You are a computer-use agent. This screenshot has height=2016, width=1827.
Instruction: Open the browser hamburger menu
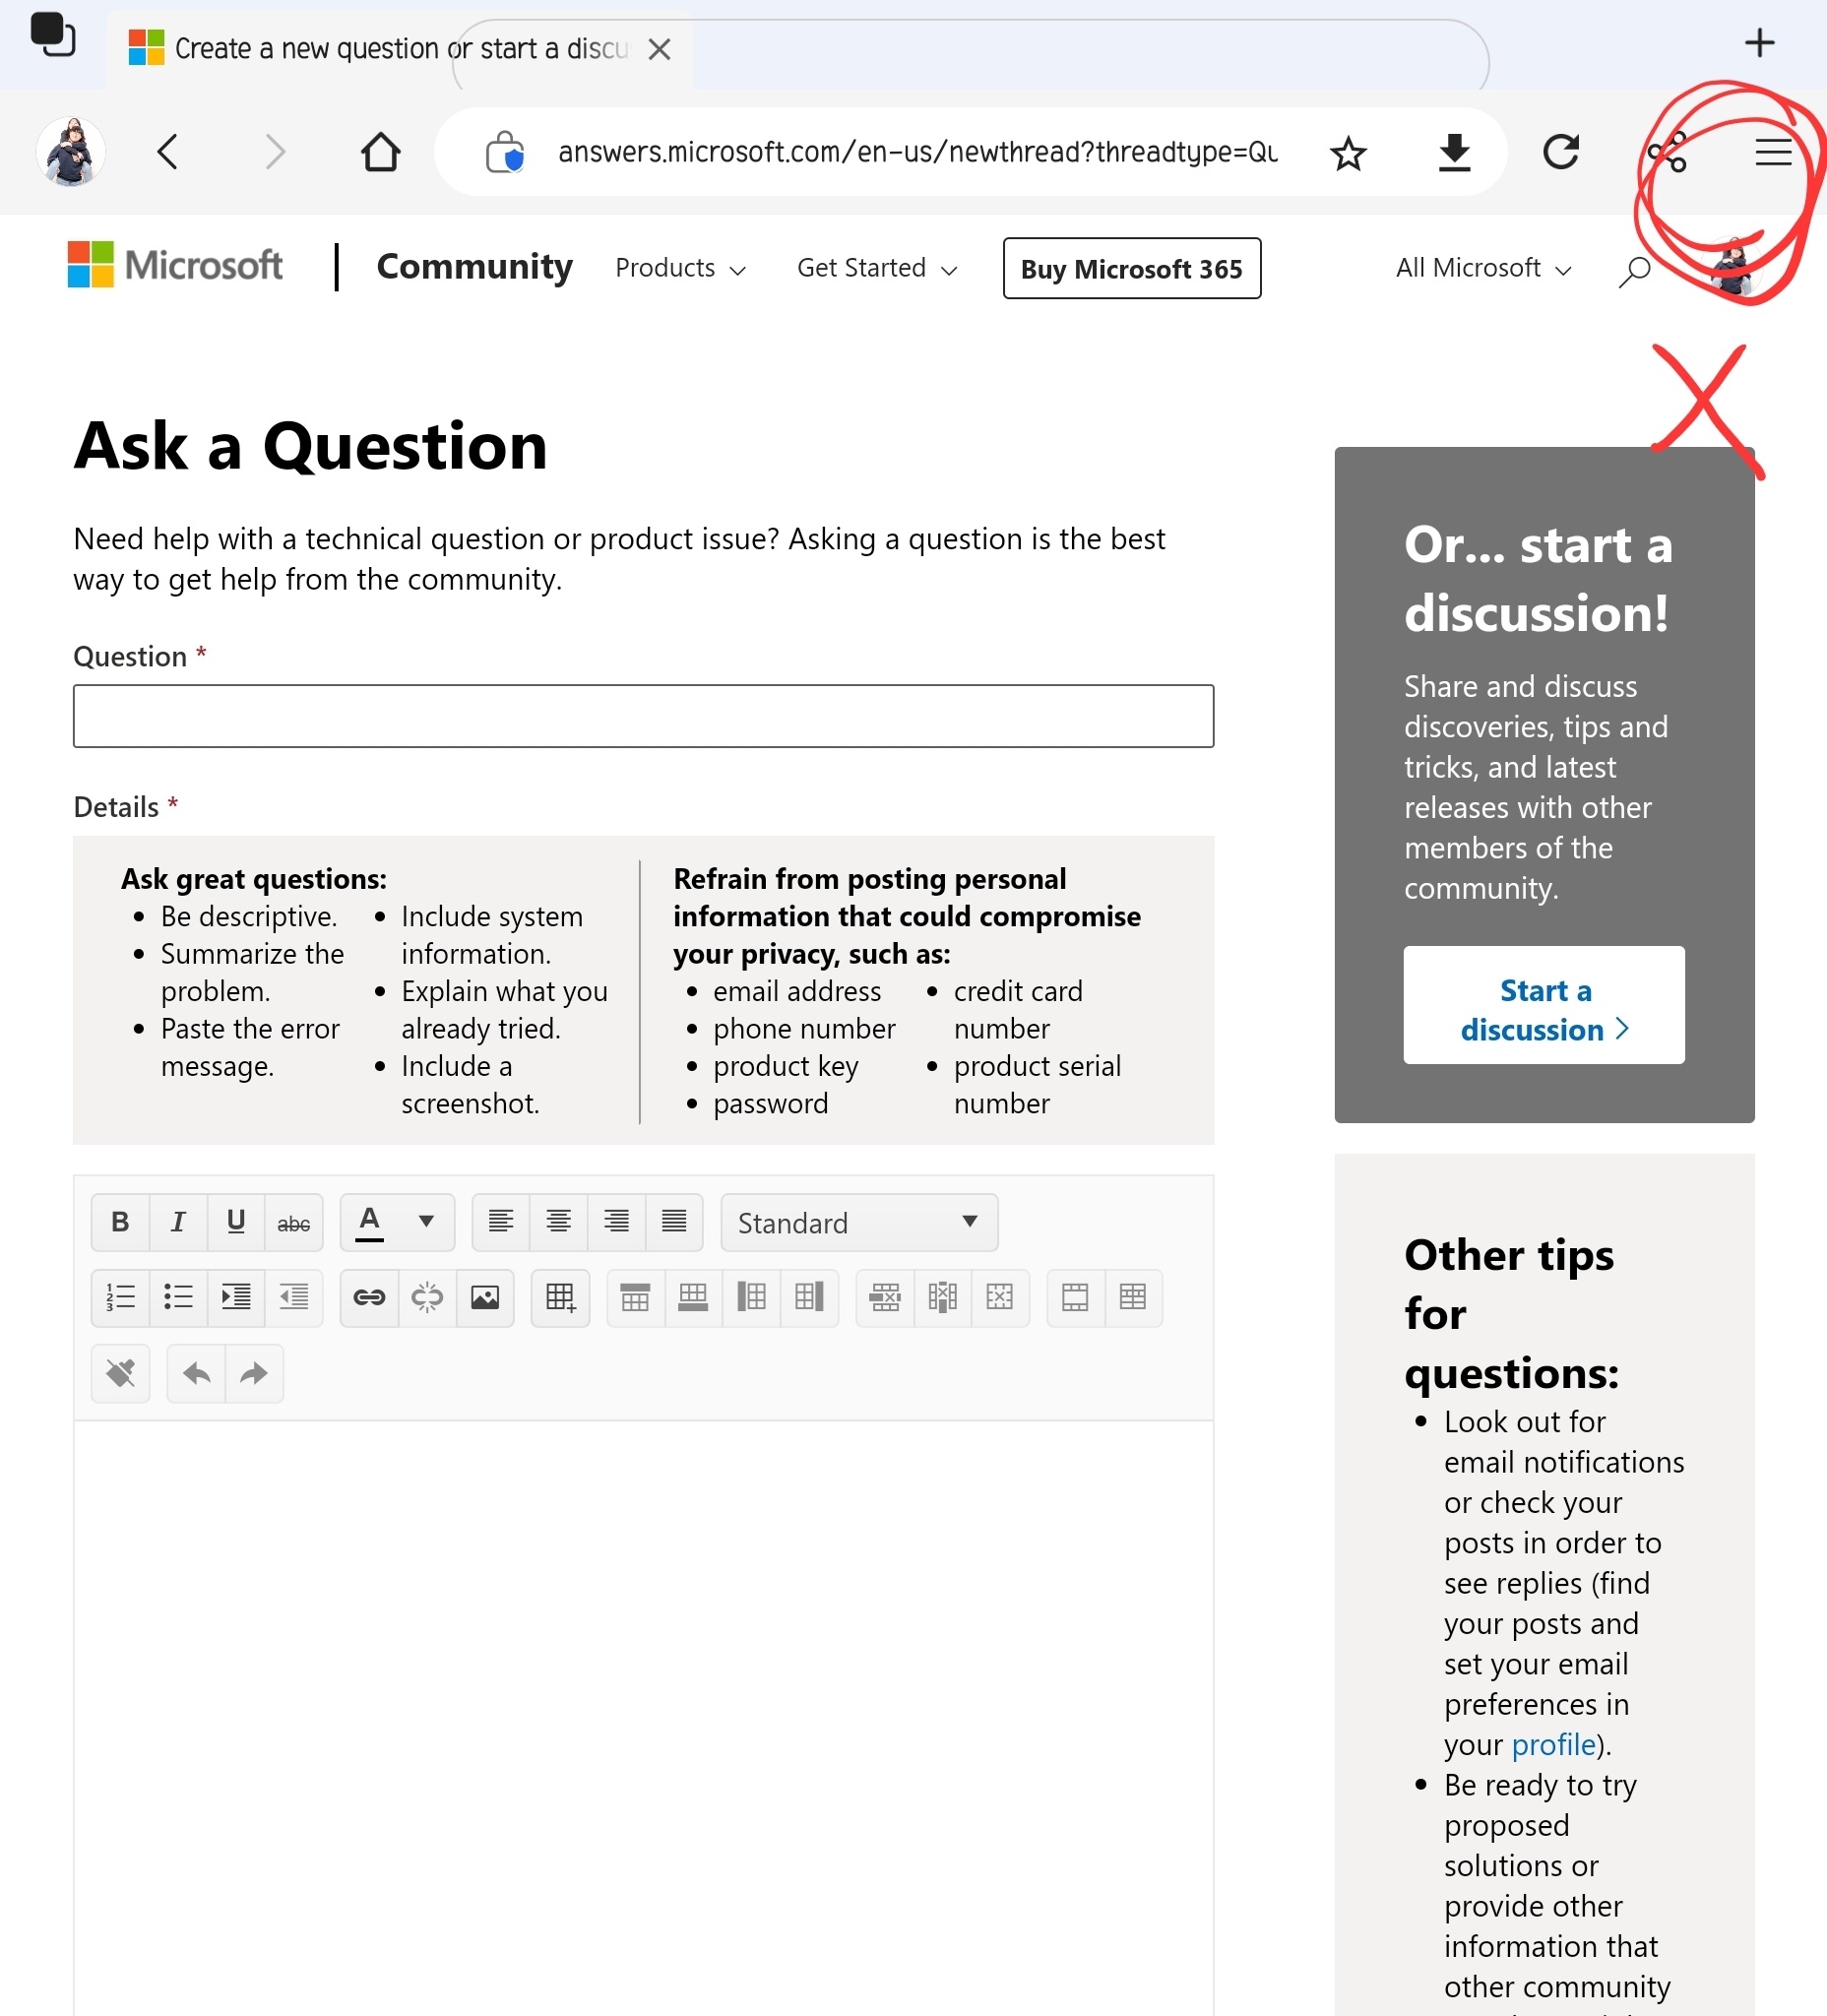pyautogui.click(x=1773, y=152)
